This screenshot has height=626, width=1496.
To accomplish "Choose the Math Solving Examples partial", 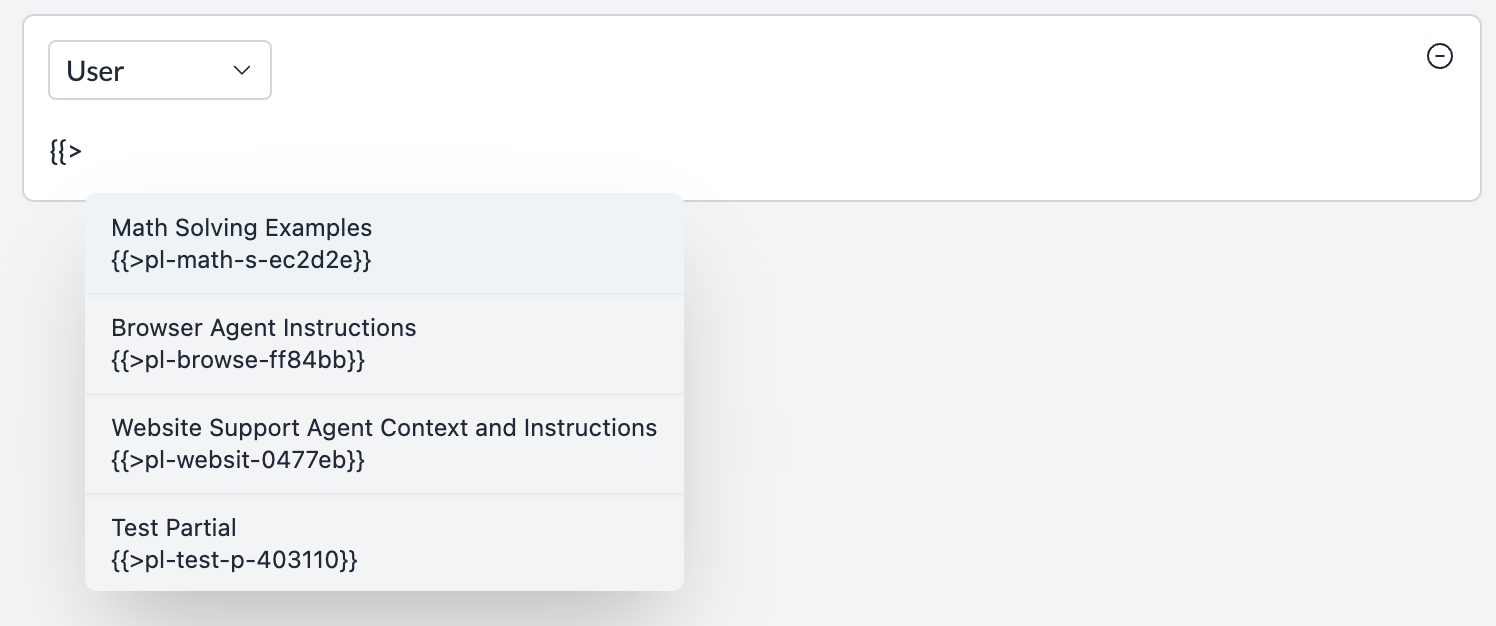I will click(x=385, y=244).
